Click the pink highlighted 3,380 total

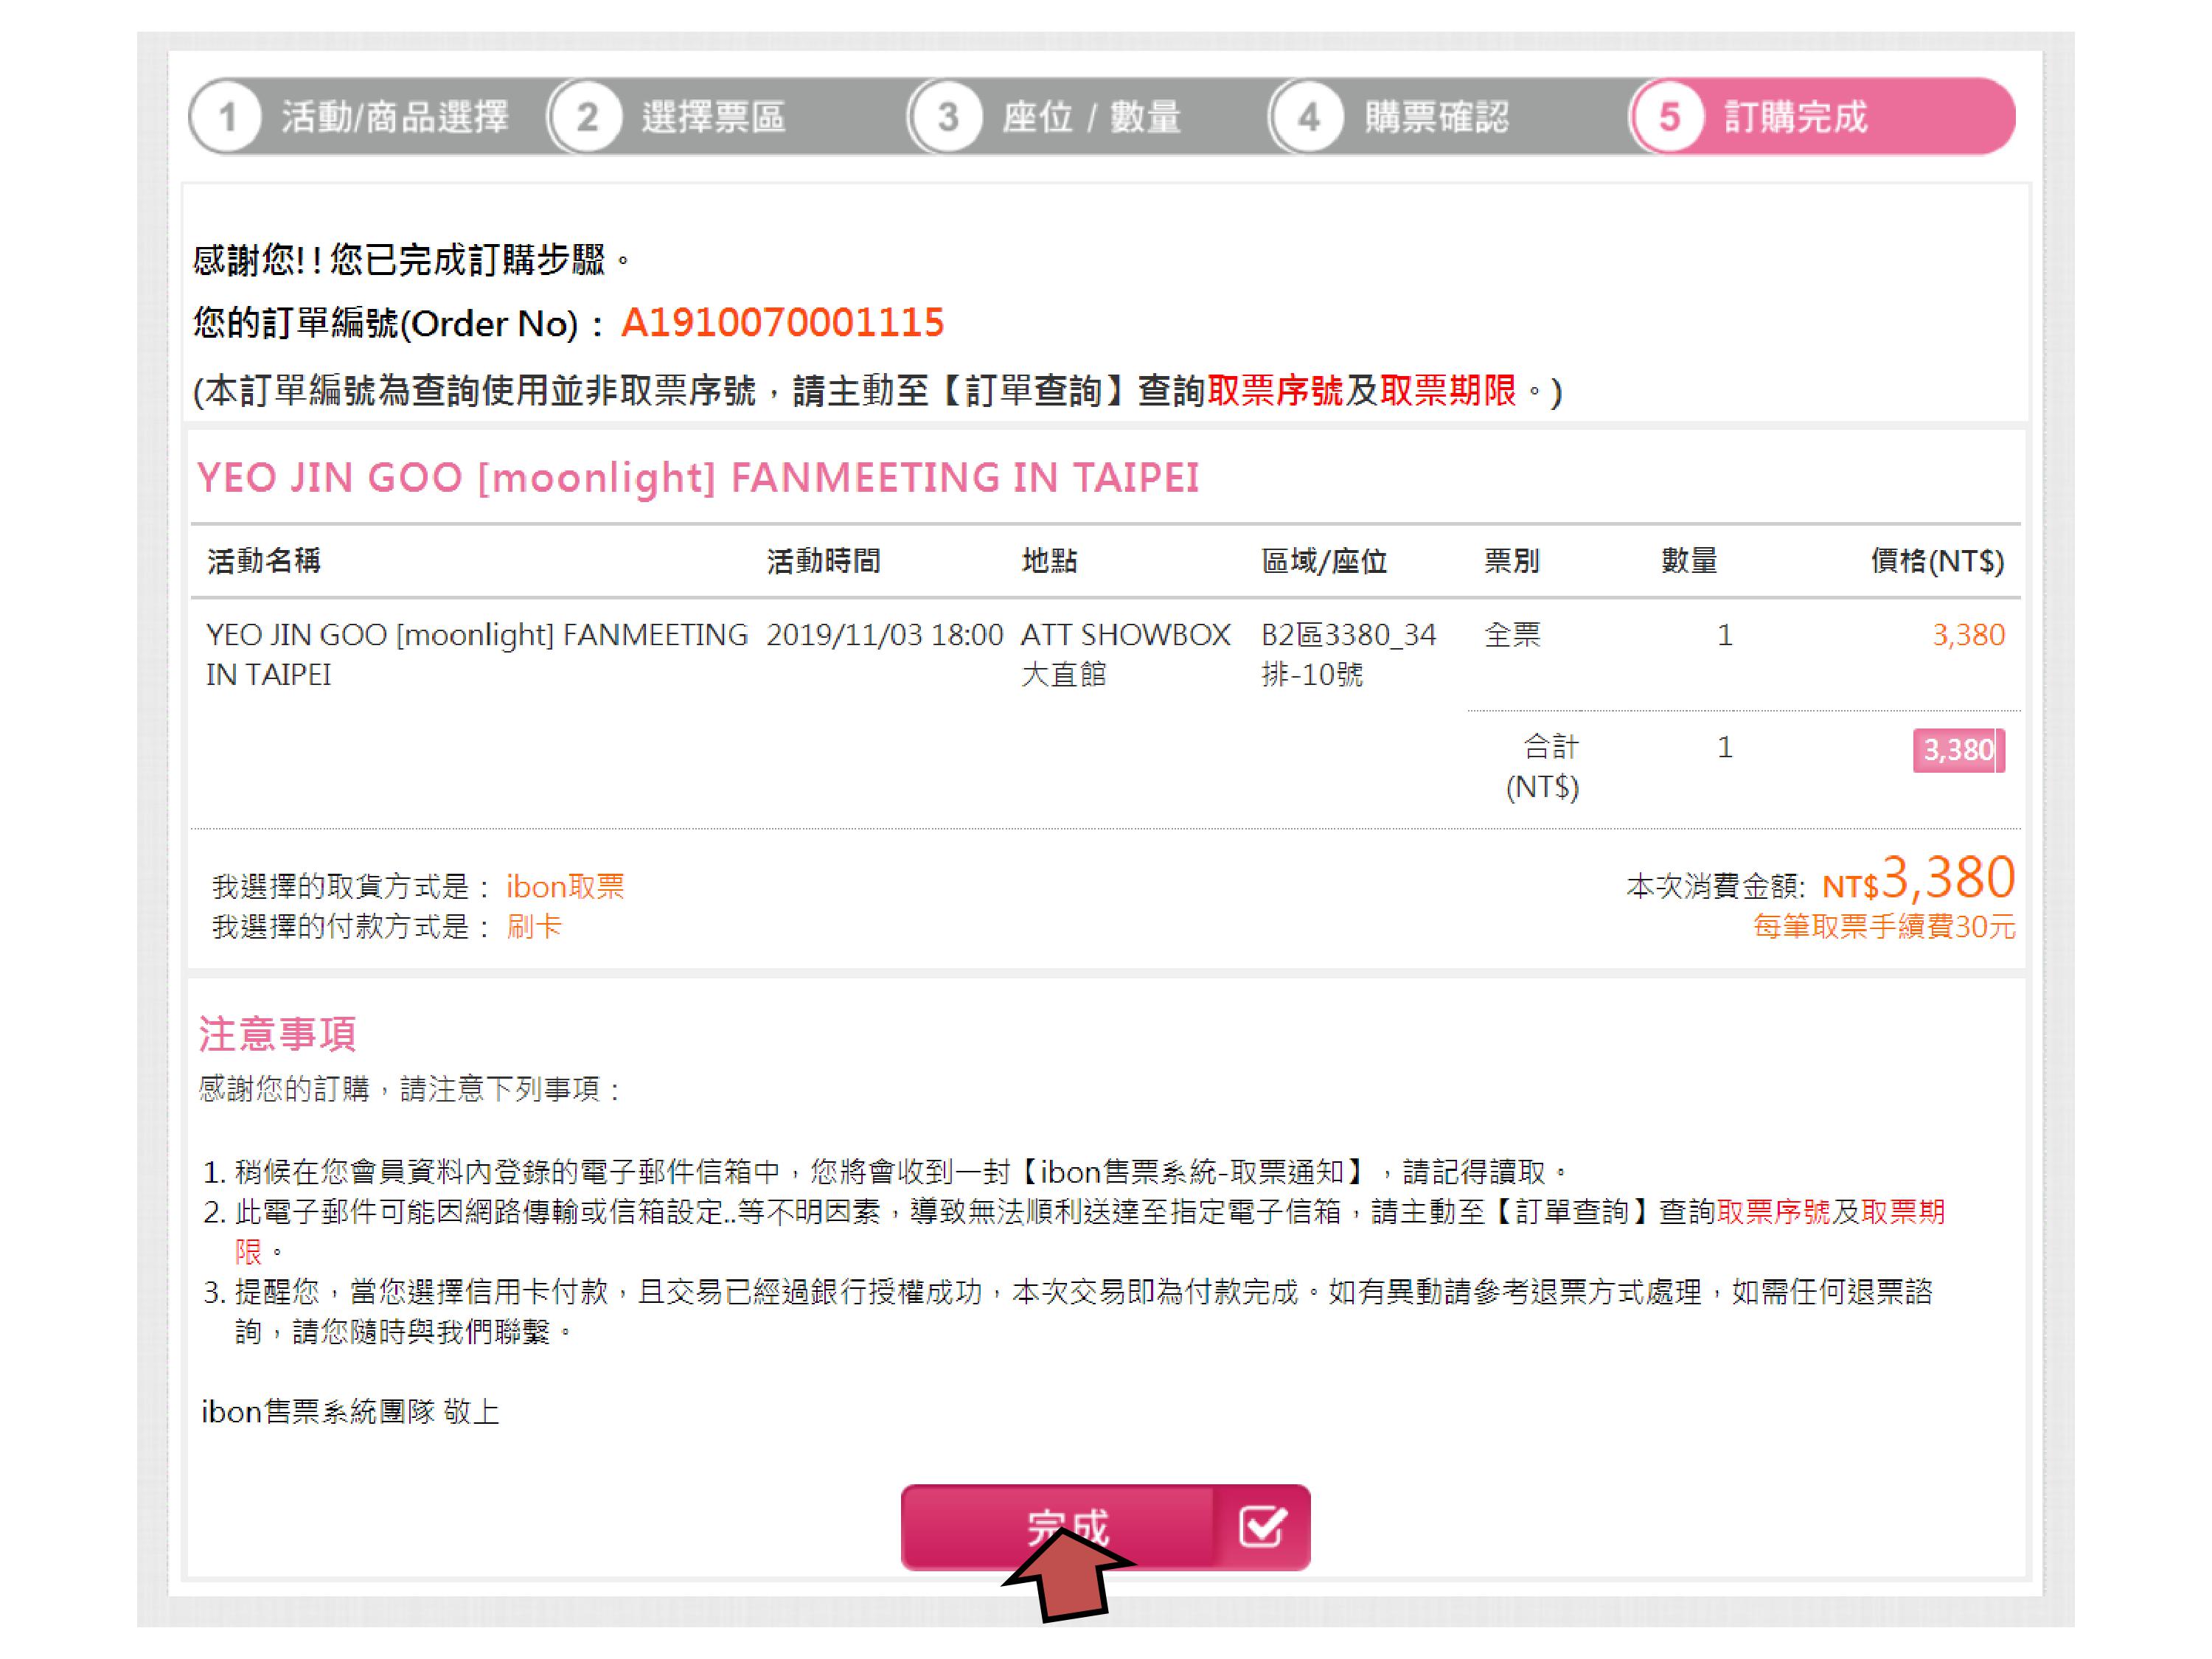coord(1959,750)
